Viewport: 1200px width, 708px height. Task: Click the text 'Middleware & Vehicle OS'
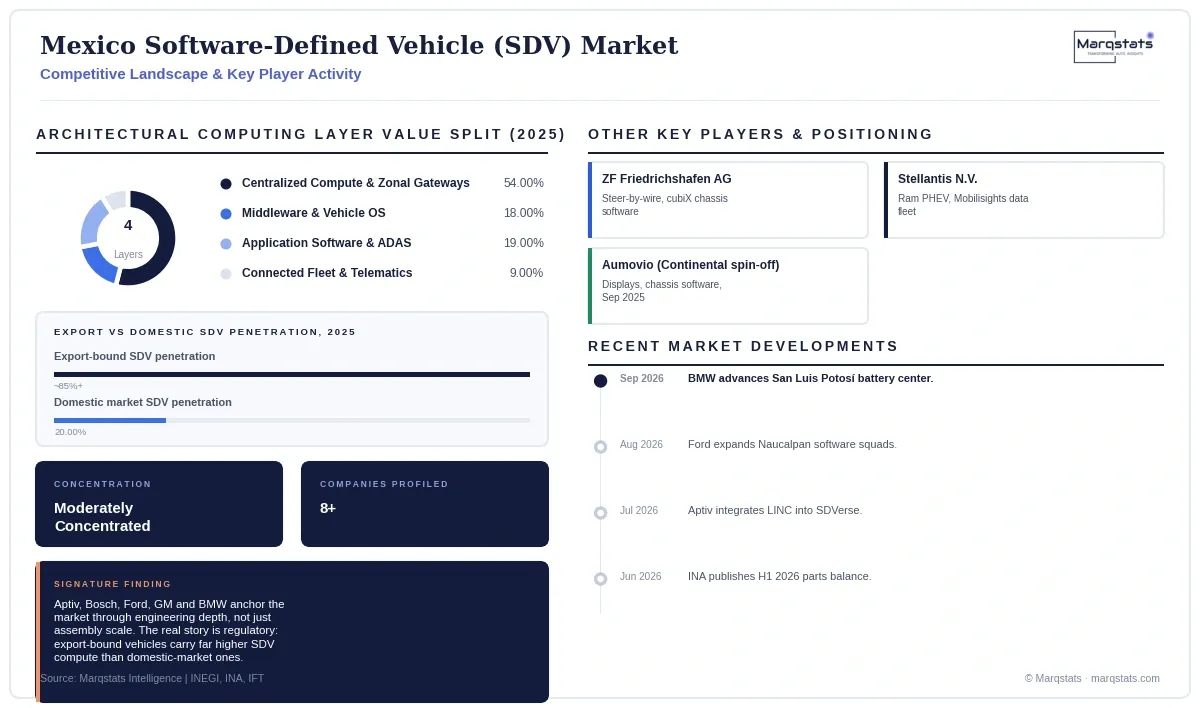pos(314,213)
